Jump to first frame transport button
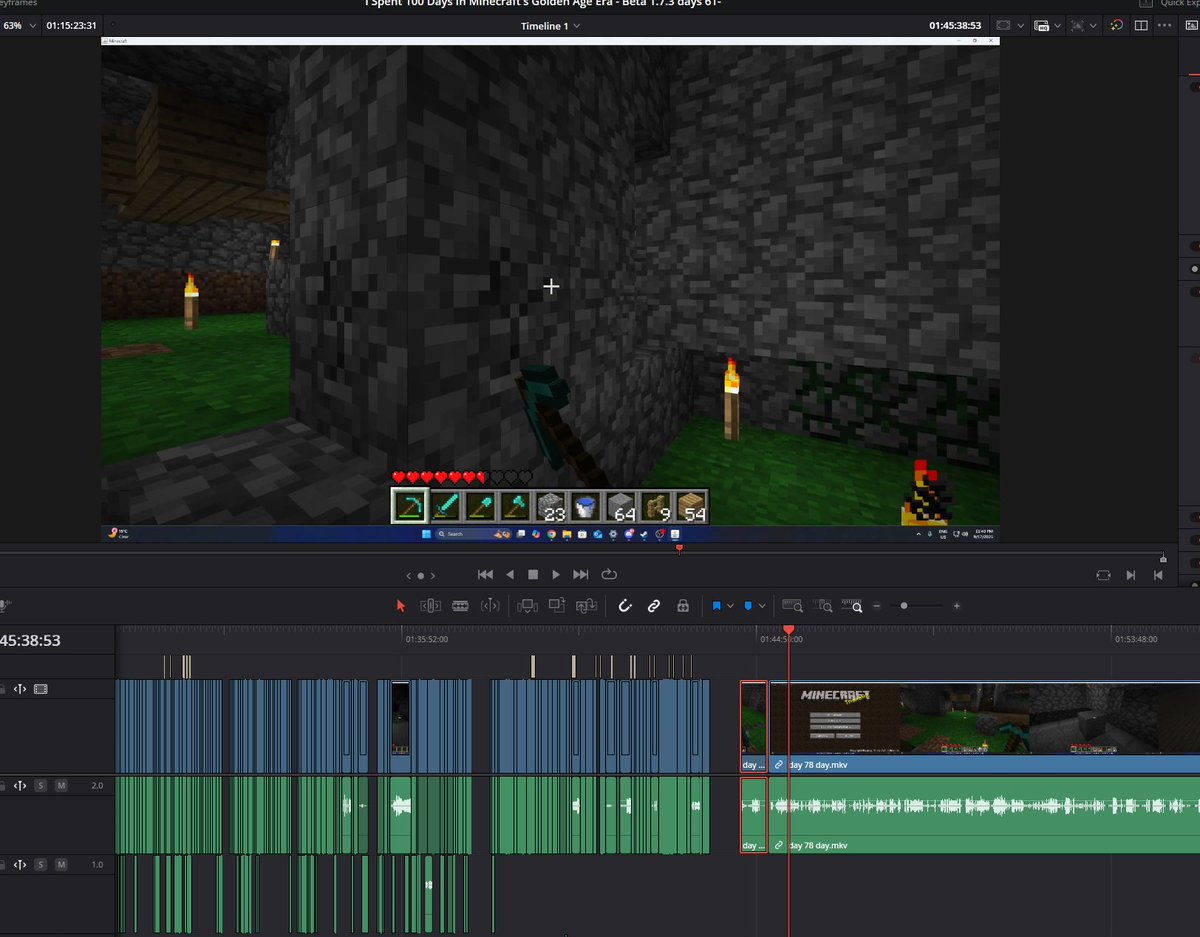Image resolution: width=1200 pixels, height=937 pixels. (485, 575)
